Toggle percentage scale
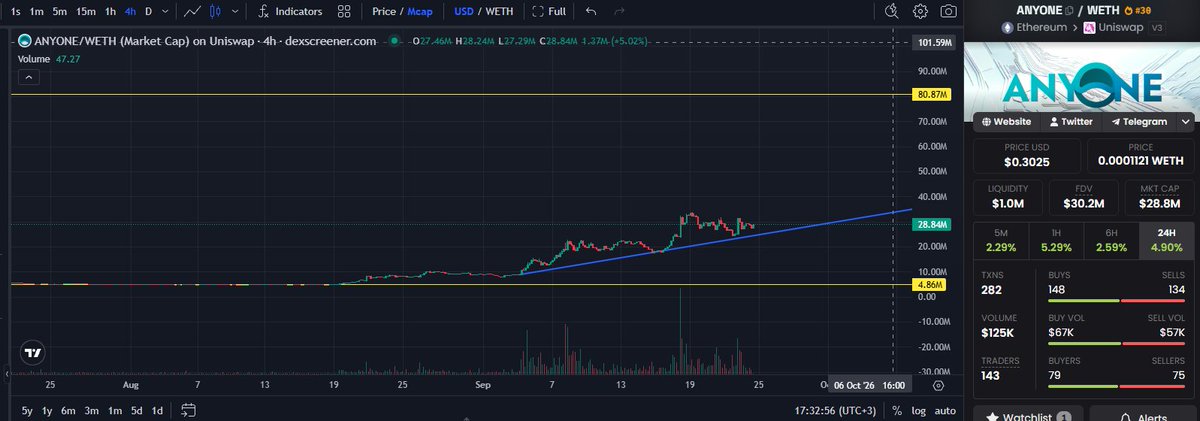The width and height of the screenshot is (1200, 421). point(897,411)
